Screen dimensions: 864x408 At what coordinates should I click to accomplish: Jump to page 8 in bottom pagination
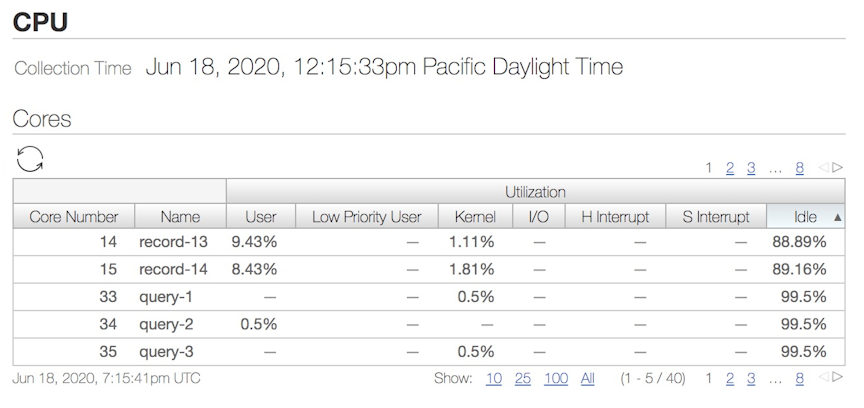pyautogui.click(x=799, y=378)
